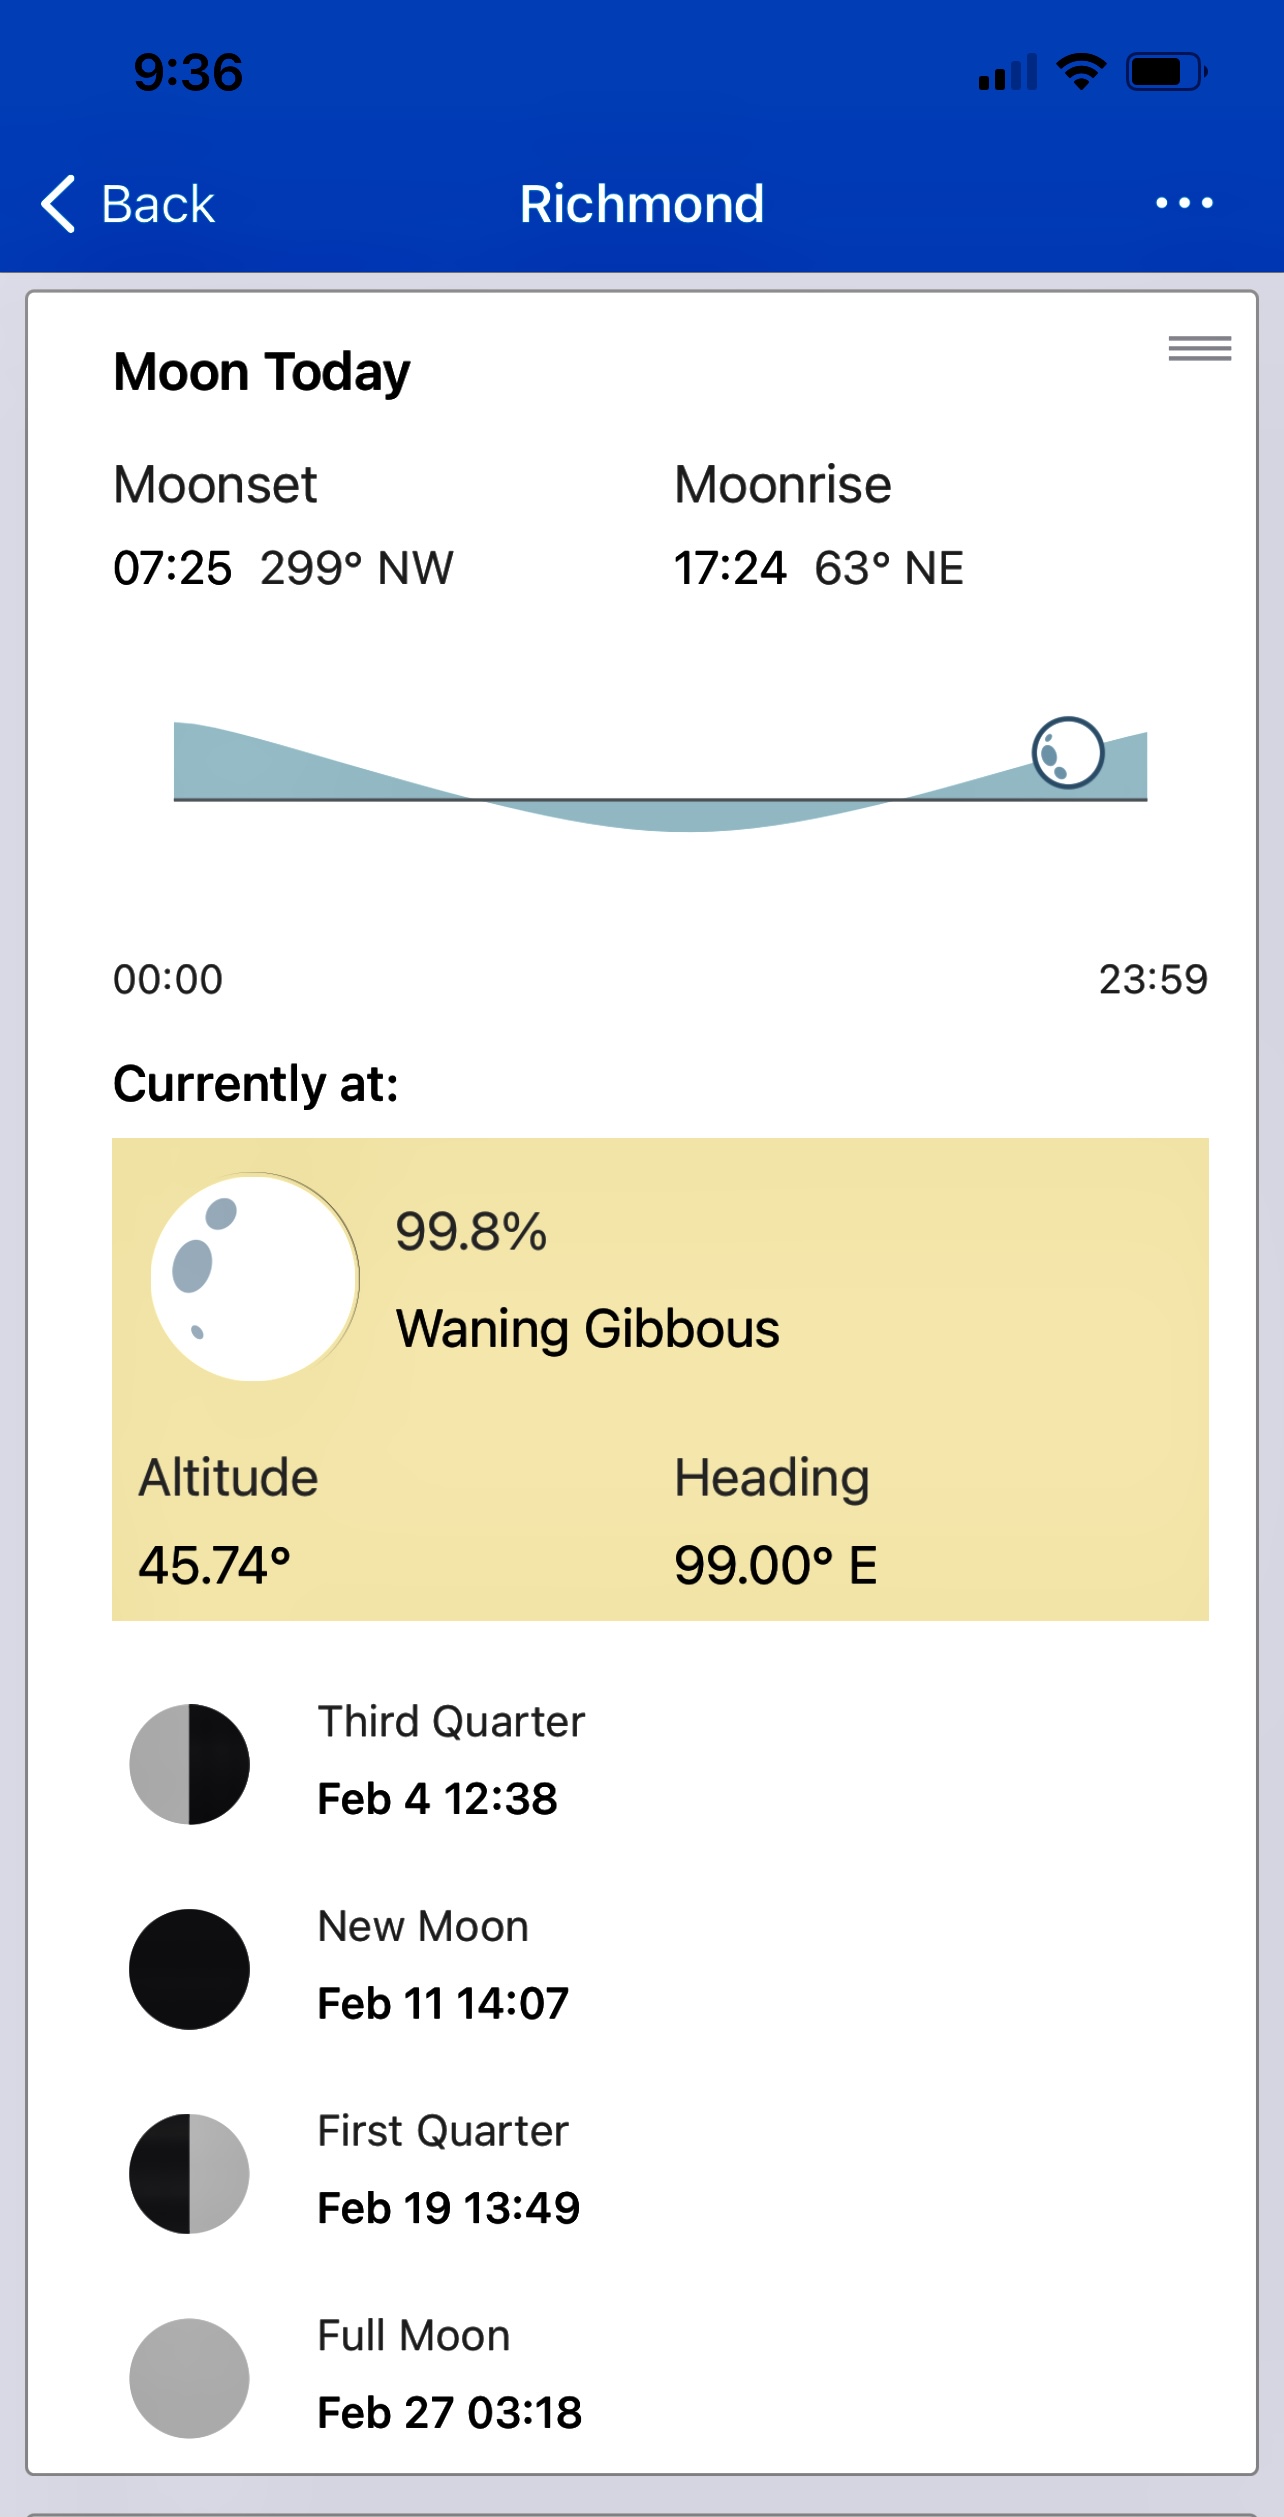Tap the Moonrise time 17:24
1284x2517 pixels.
pyautogui.click(x=730, y=568)
